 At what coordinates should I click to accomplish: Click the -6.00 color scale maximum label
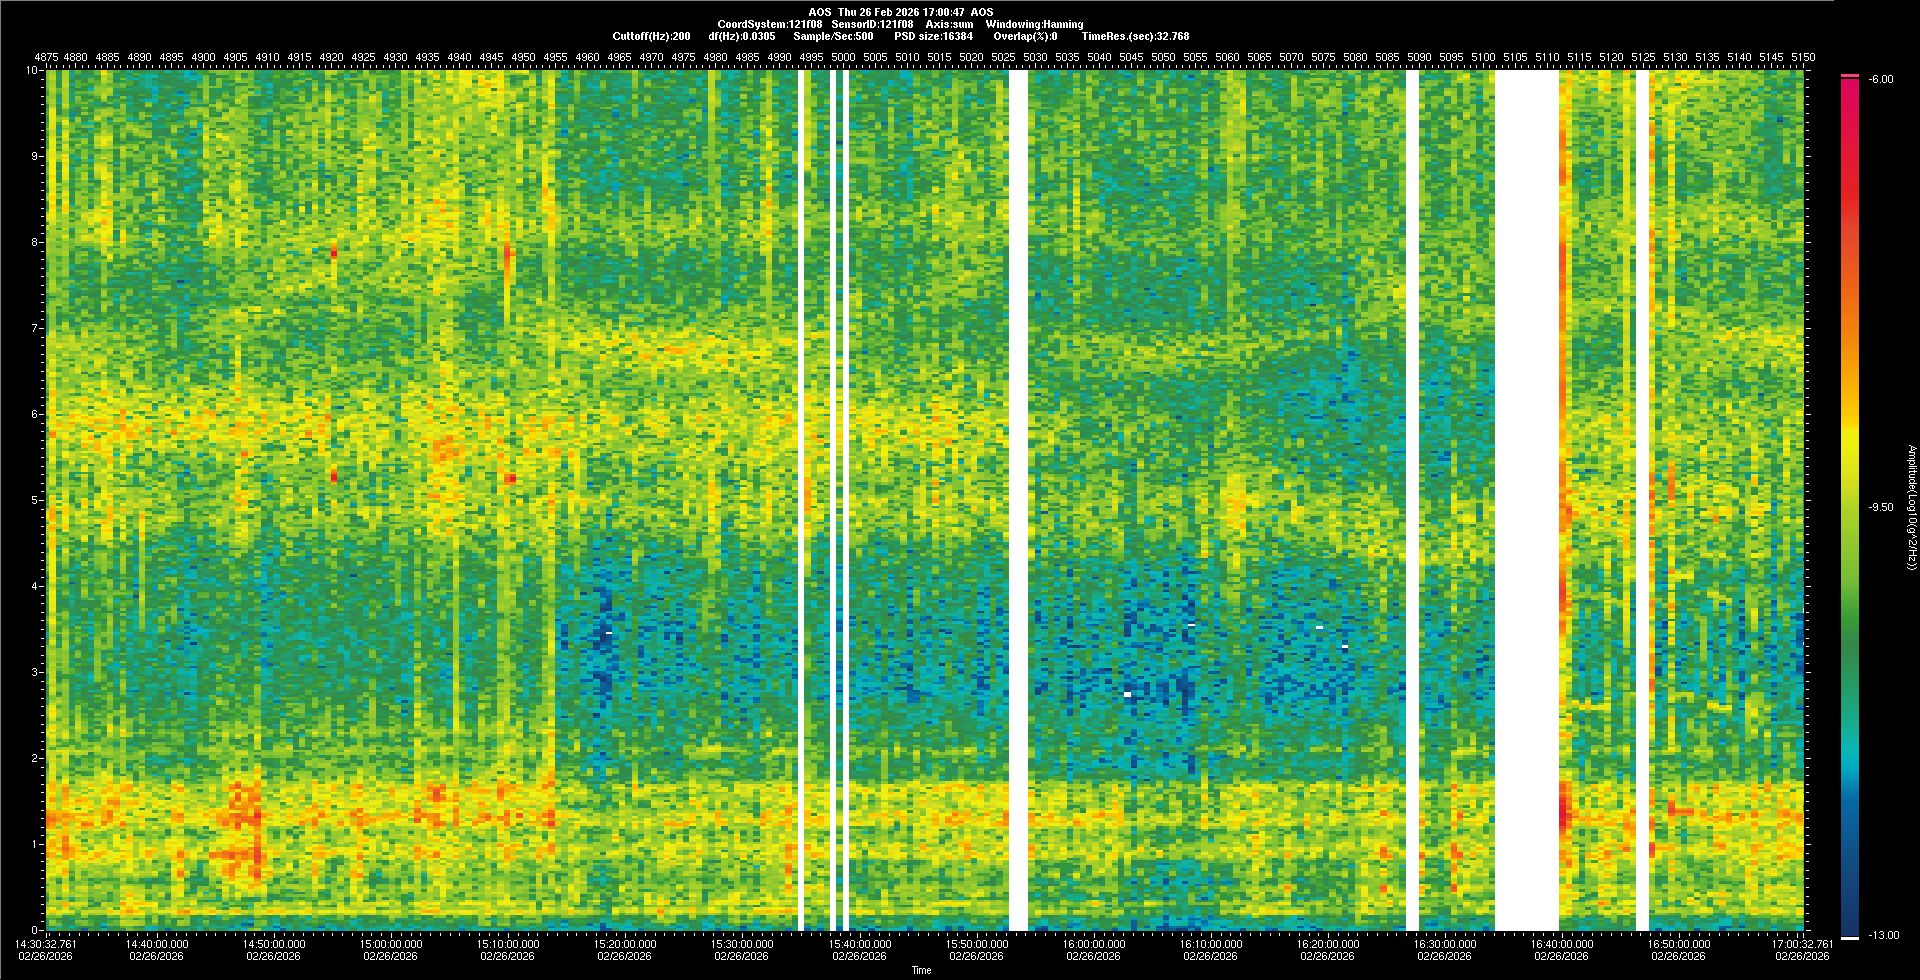(x=1879, y=79)
